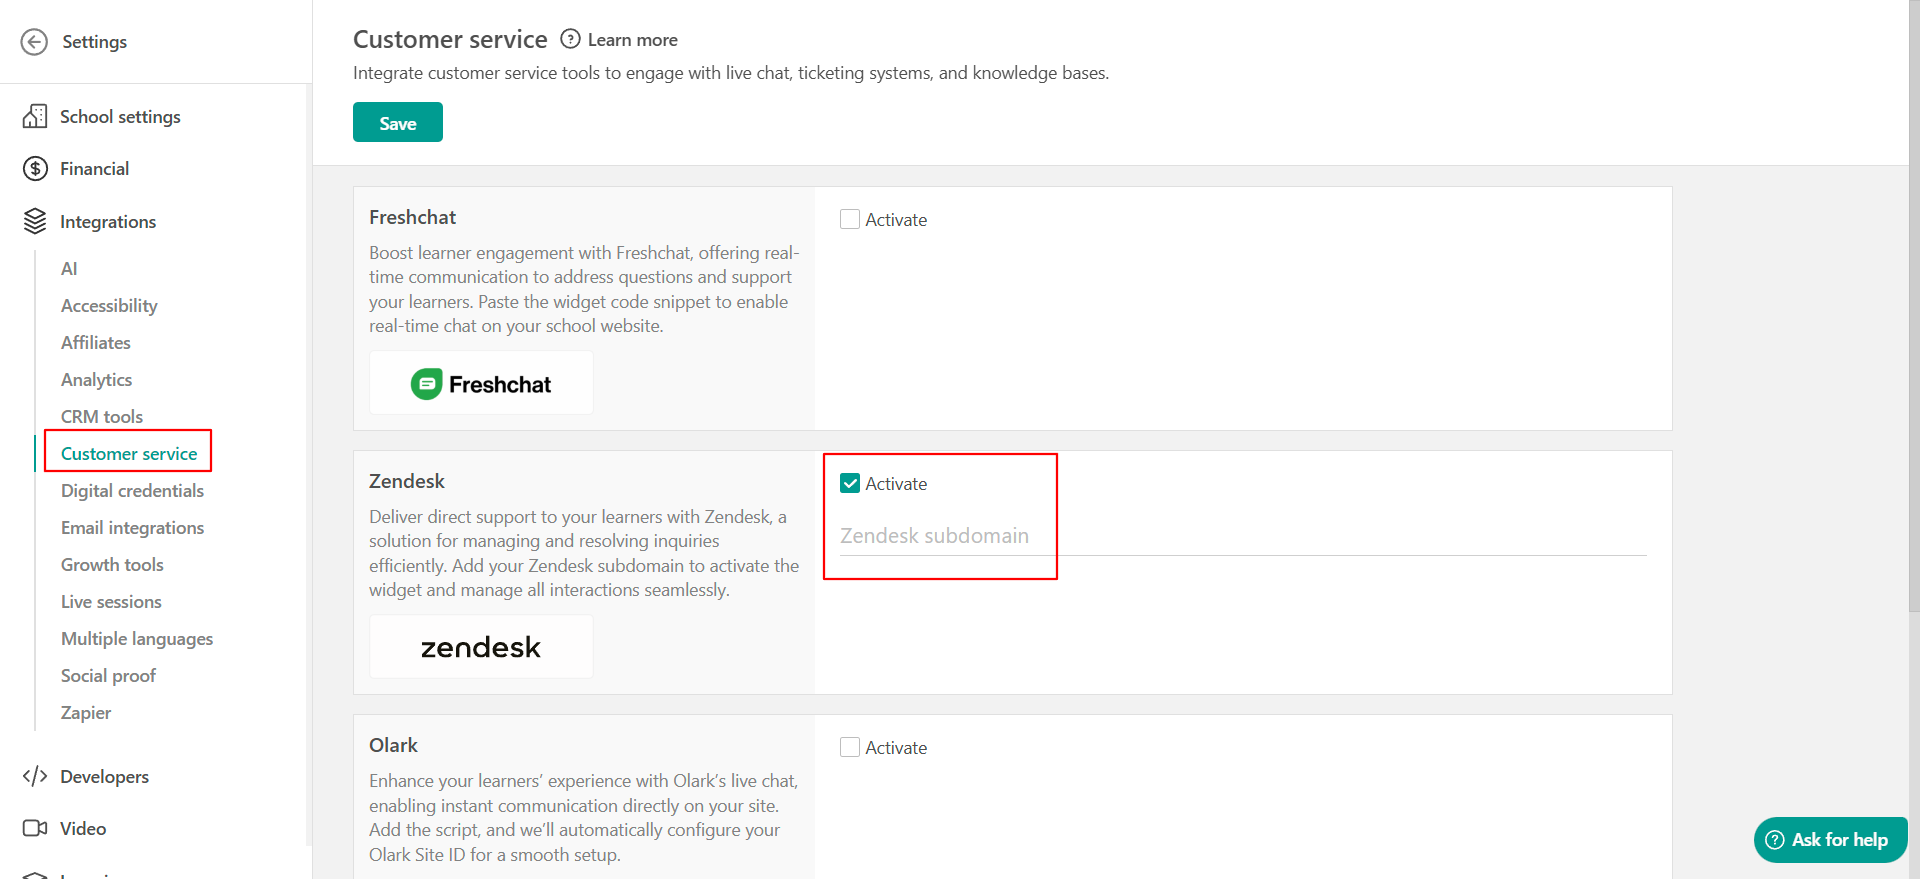Tick the Olark Activate checkbox
The width and height of the screenshot is (1920, 879).
click(850, 747)
